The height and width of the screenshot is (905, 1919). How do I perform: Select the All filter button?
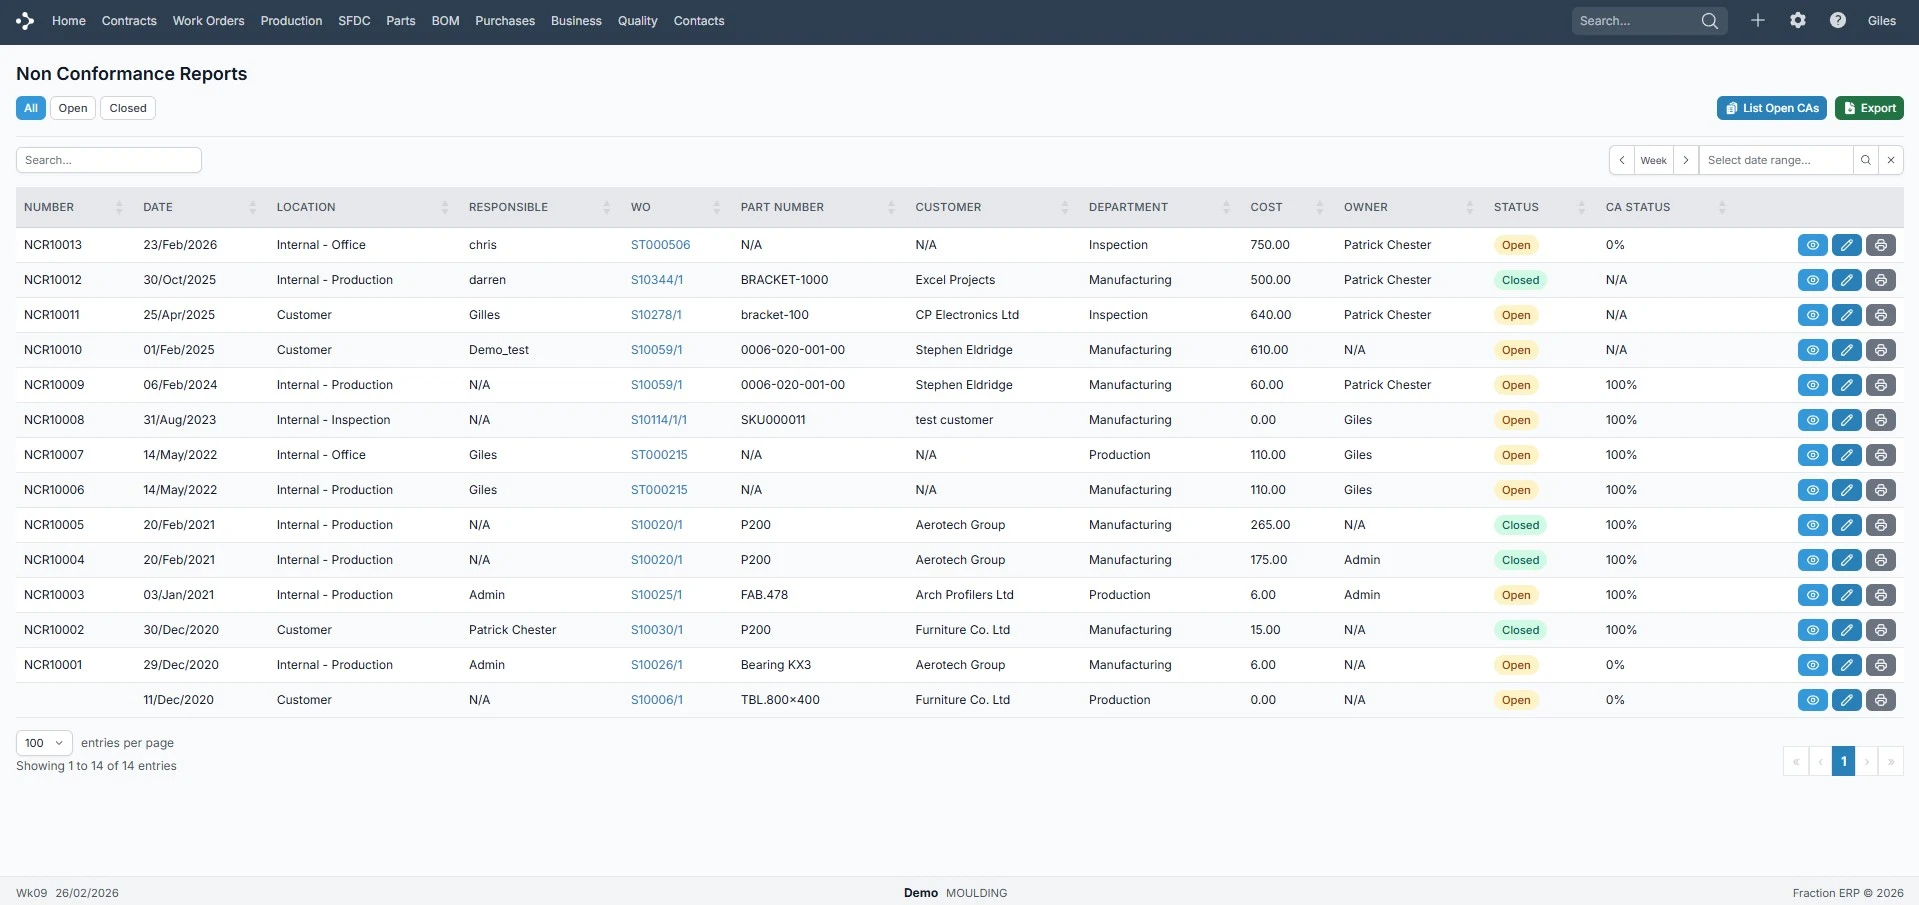tap(31, 108)
